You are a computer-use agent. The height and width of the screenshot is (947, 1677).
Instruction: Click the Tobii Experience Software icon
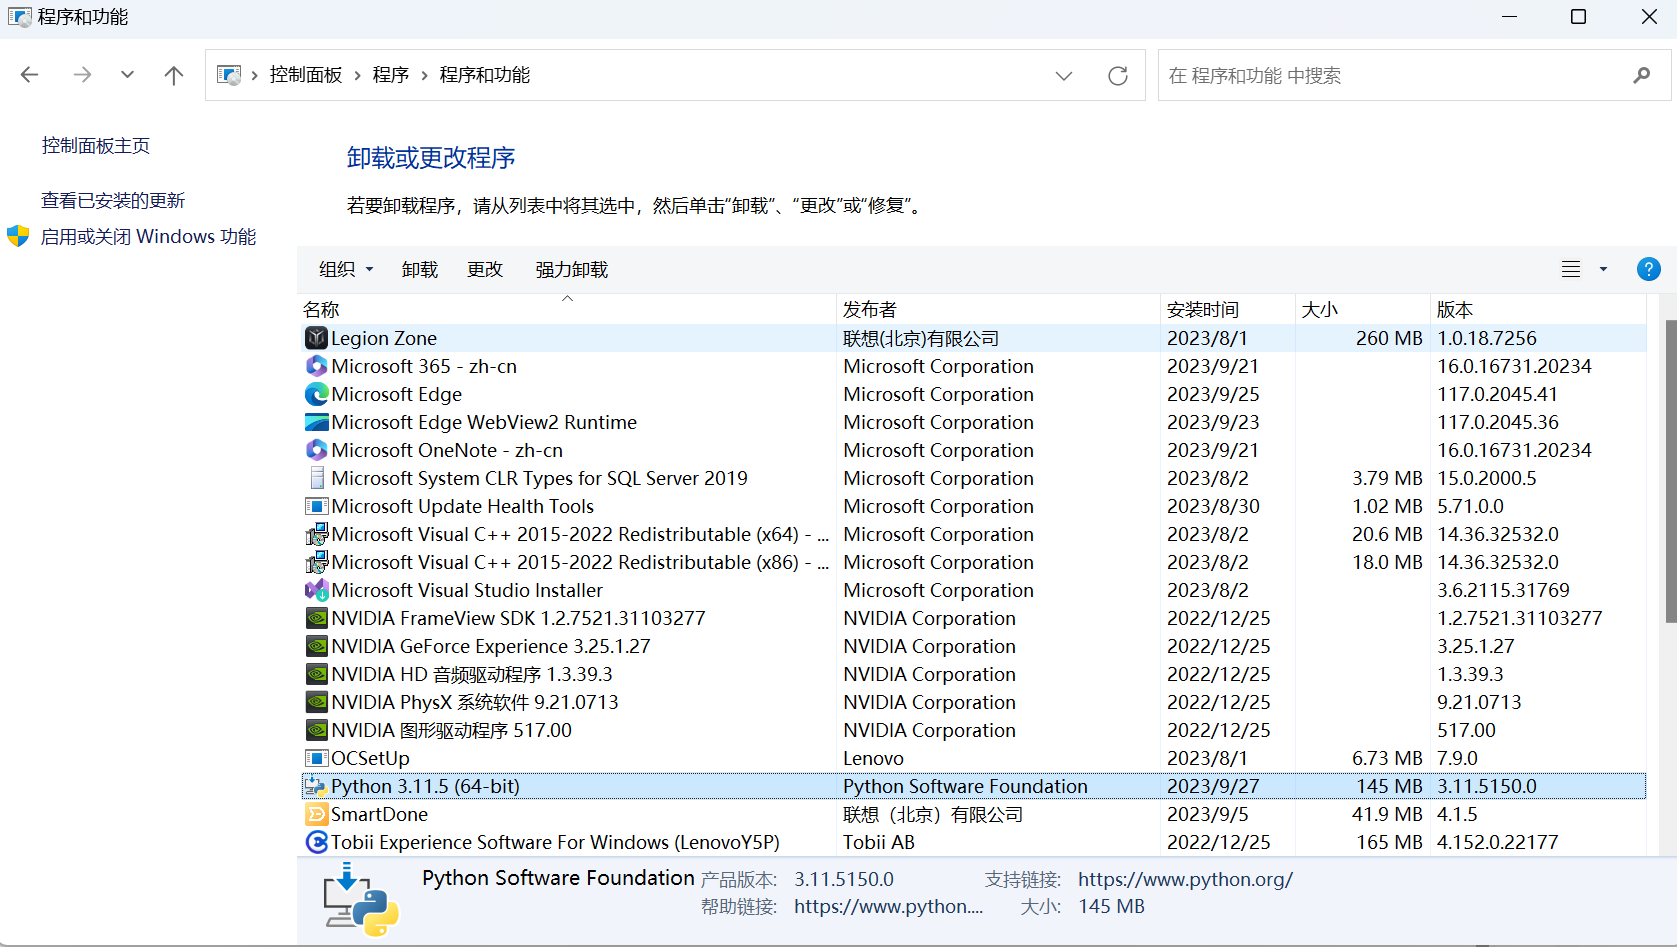pyautogui.click(x=316, y=842)
